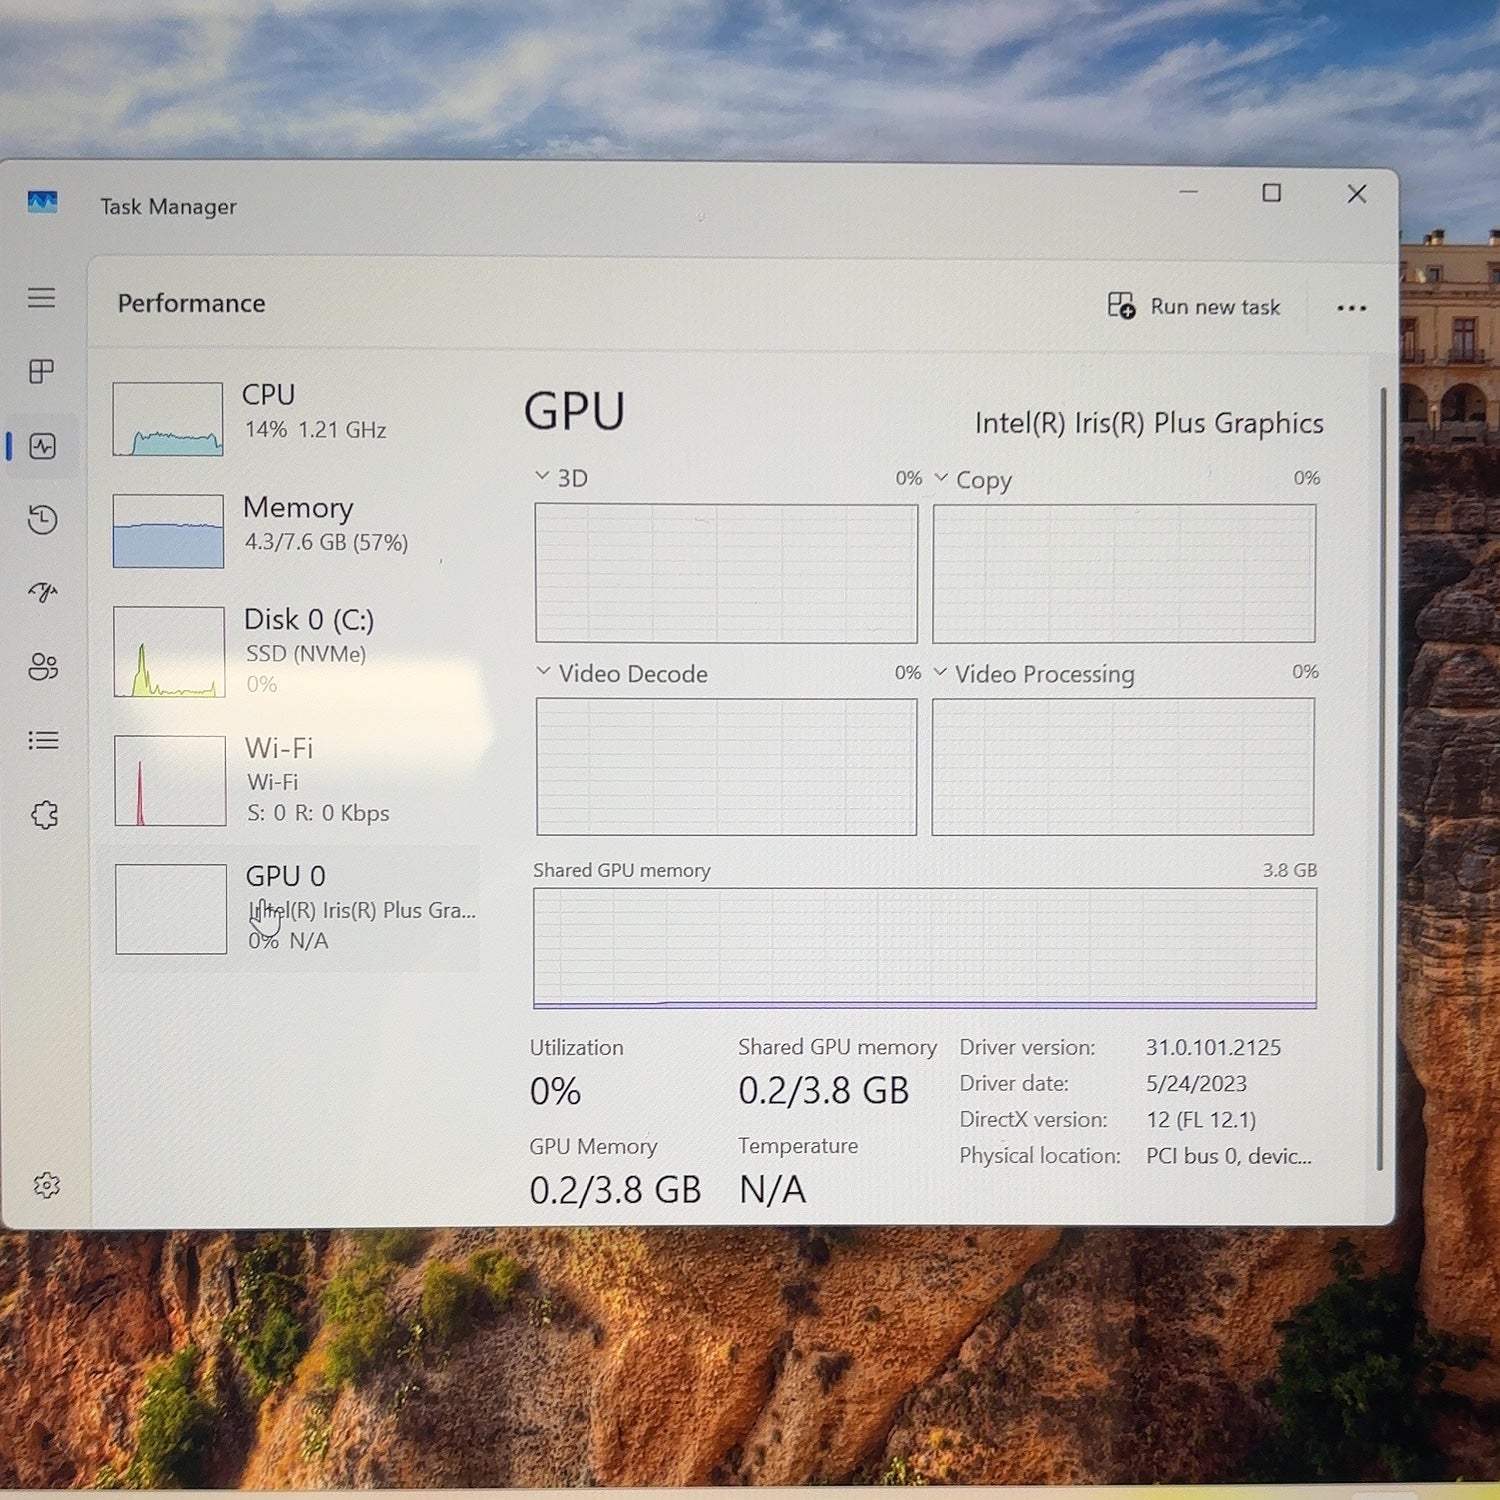1500x1500 pixels.
Task: Click the GPU Memory 0.2/3.8 GB value
Action: pos(615,1190)
